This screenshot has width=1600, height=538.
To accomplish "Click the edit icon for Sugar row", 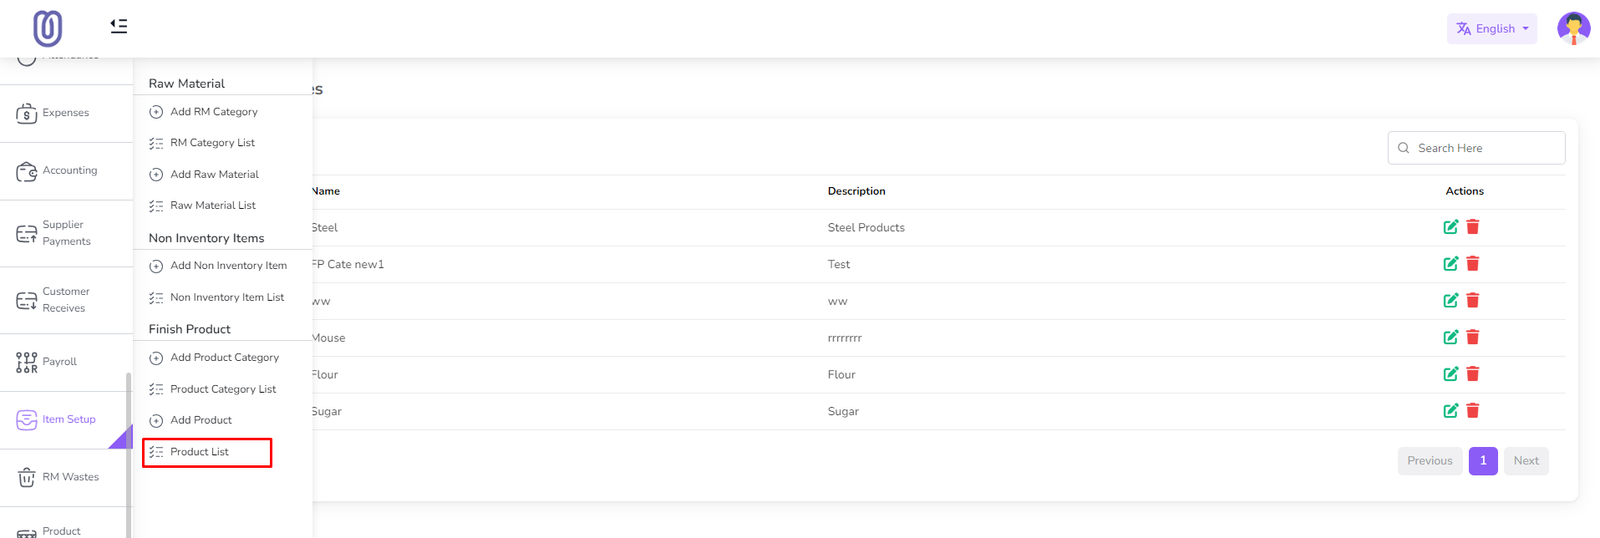I will [1450, 411].
